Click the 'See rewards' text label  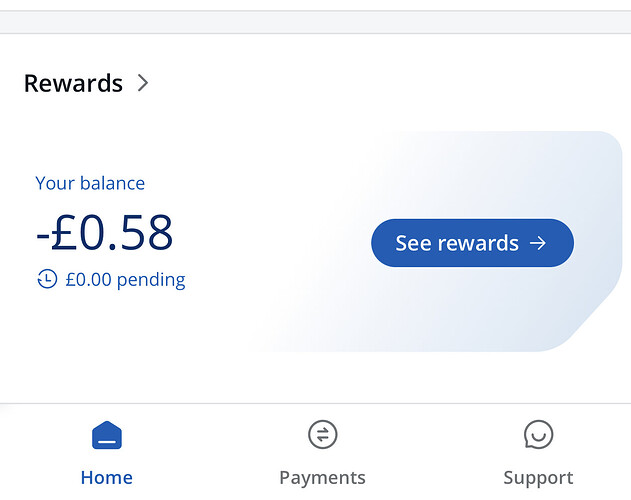point(457,243)
